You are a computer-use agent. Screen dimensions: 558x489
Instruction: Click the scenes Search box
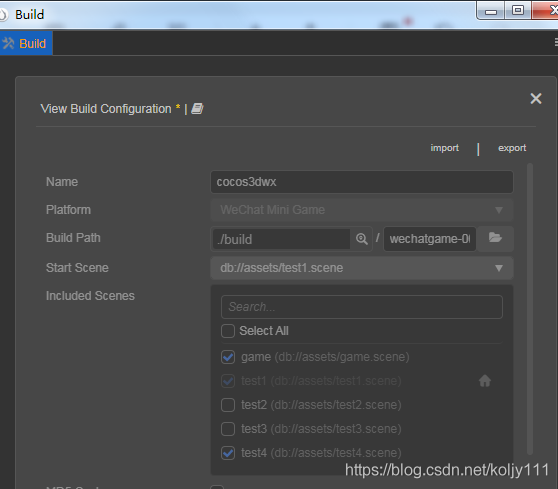362,307
